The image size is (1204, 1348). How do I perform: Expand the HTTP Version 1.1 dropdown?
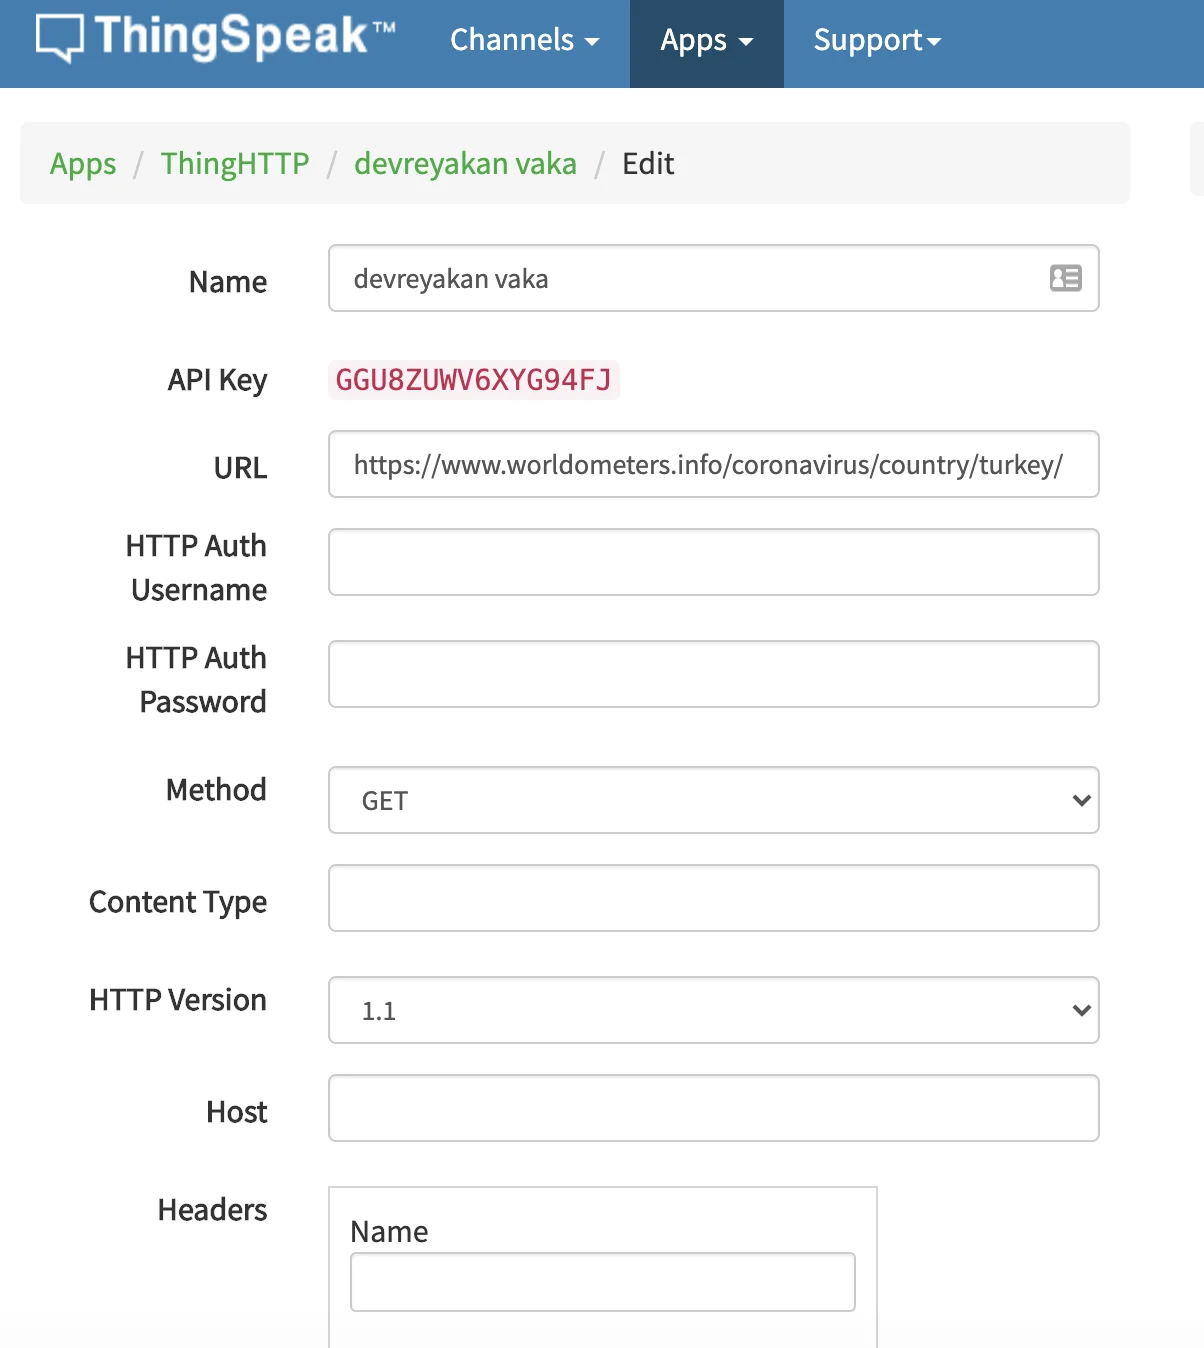pyautogui.click(x=714, y=1010)
